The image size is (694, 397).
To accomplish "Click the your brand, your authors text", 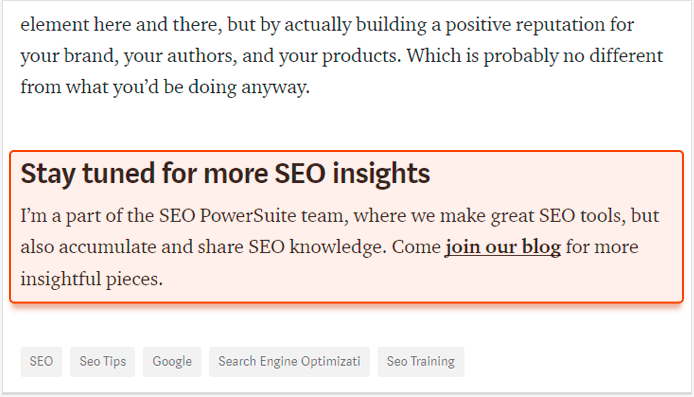I will tap(129, 56).
